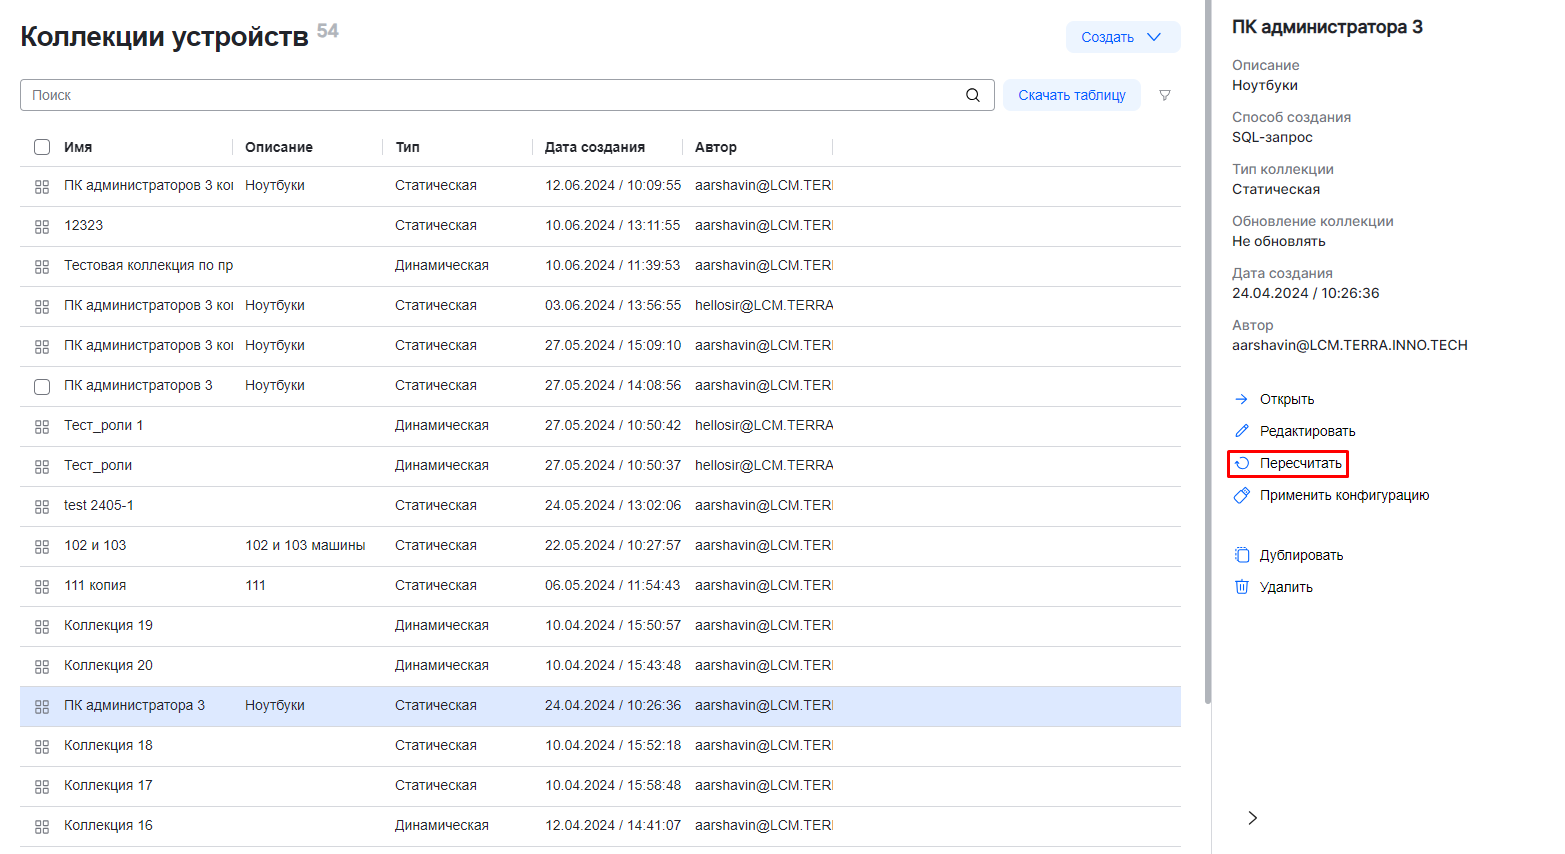The width and height of the screenshot is (1565, 854).
Task: Click the search magnifier icon
Action: pyautogui.click(x=972, y=95)
